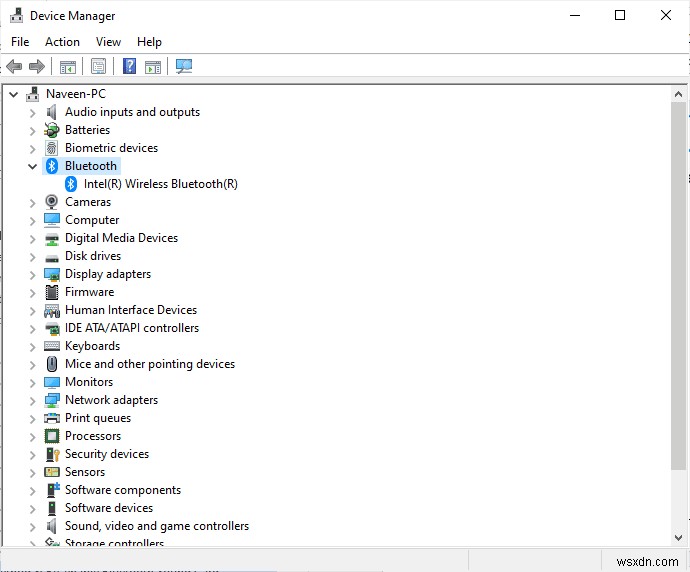This screenshot has width=690, height=572.
Task: Click the vertical scrollbar thumb
Action: 678,286
